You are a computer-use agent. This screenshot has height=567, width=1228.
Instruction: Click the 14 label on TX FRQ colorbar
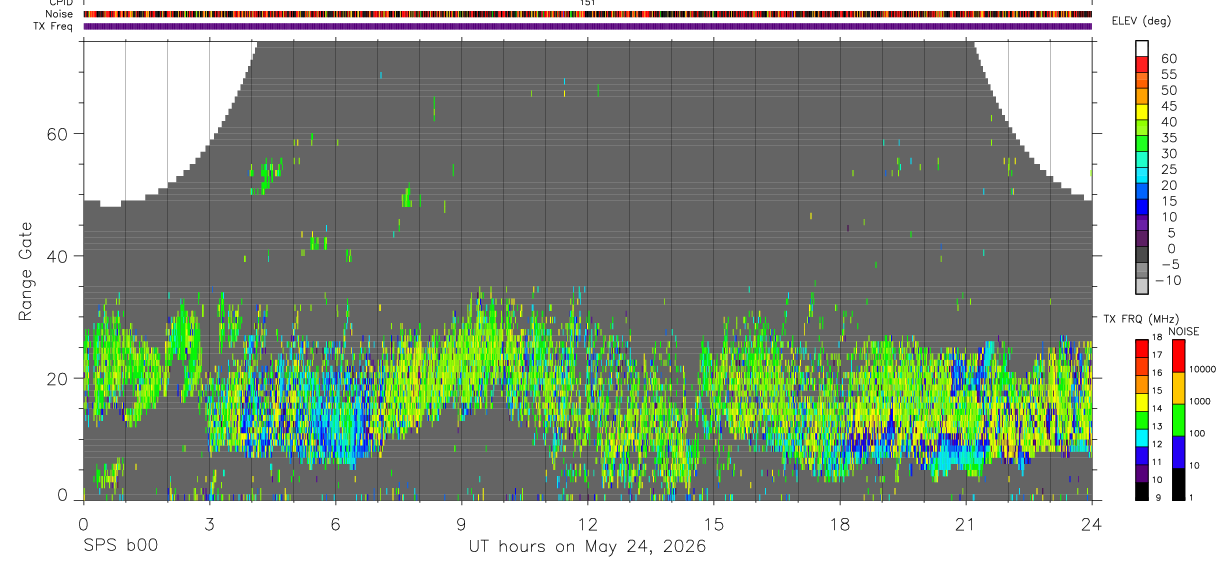[1158, 409]
